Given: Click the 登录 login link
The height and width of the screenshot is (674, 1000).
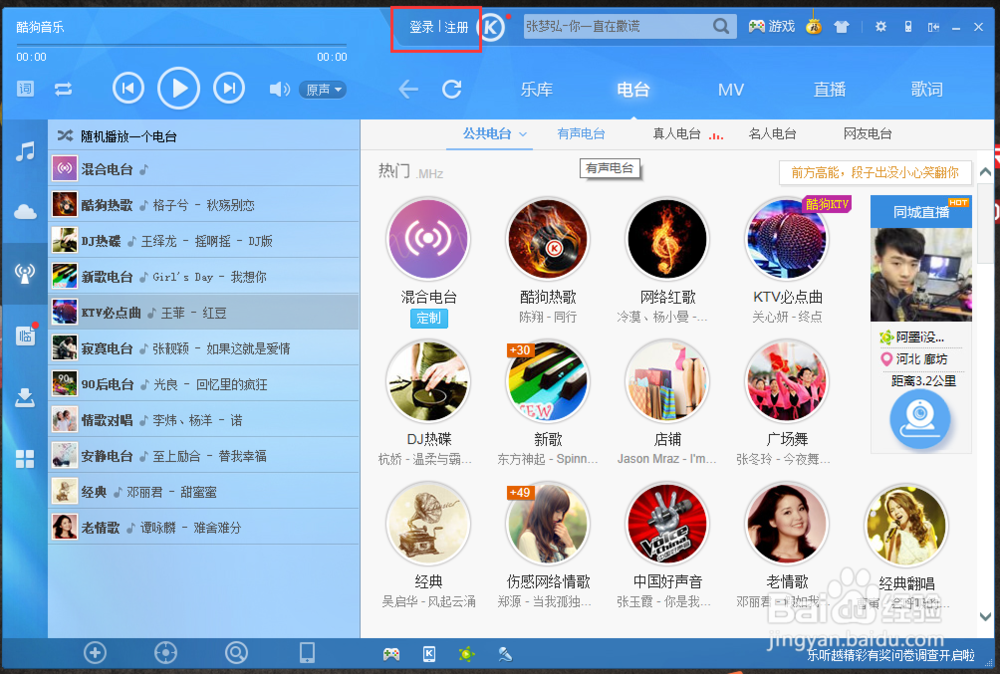Looking at the screenshot, I should [x=421, y=27].
